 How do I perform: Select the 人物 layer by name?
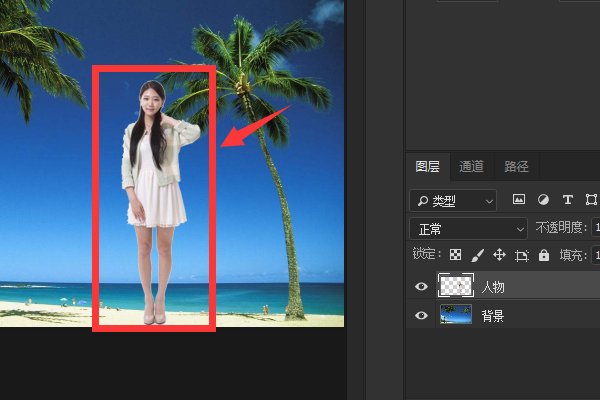click(x=493, y=286)
